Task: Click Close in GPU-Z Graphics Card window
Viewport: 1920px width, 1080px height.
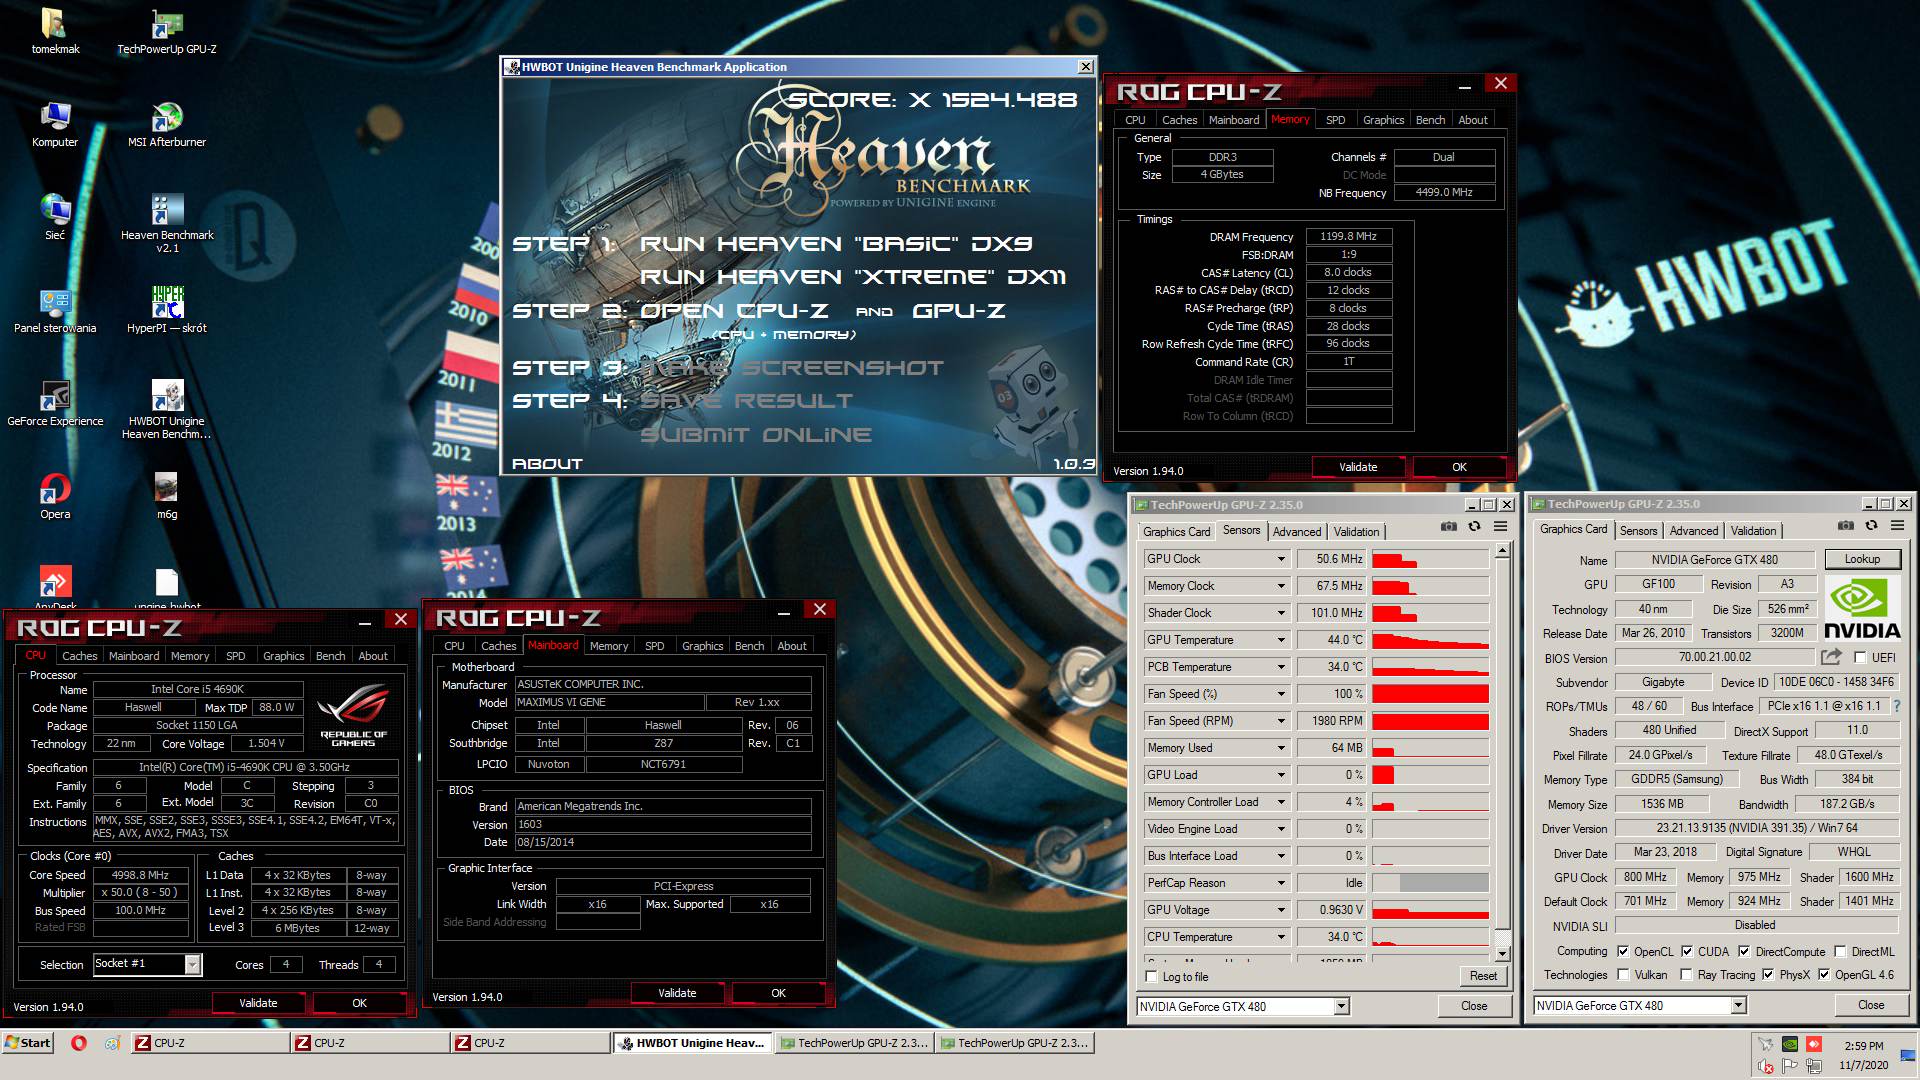Action: (1870, 1005)
